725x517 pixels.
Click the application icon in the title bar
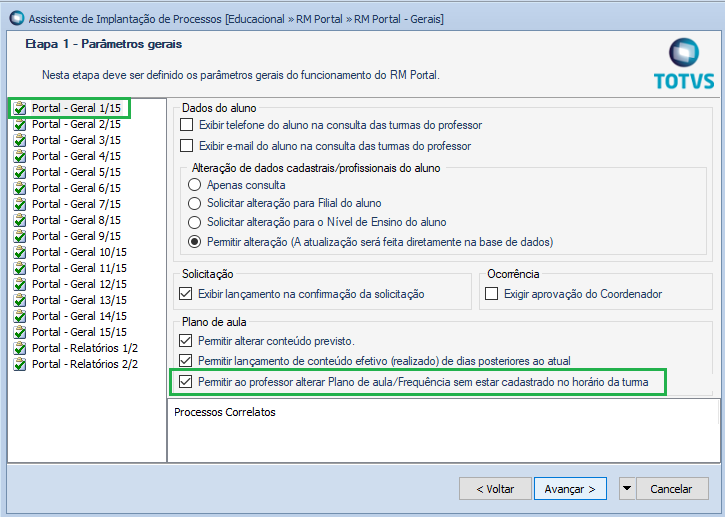pyautogui.click(x=17, y=18)
